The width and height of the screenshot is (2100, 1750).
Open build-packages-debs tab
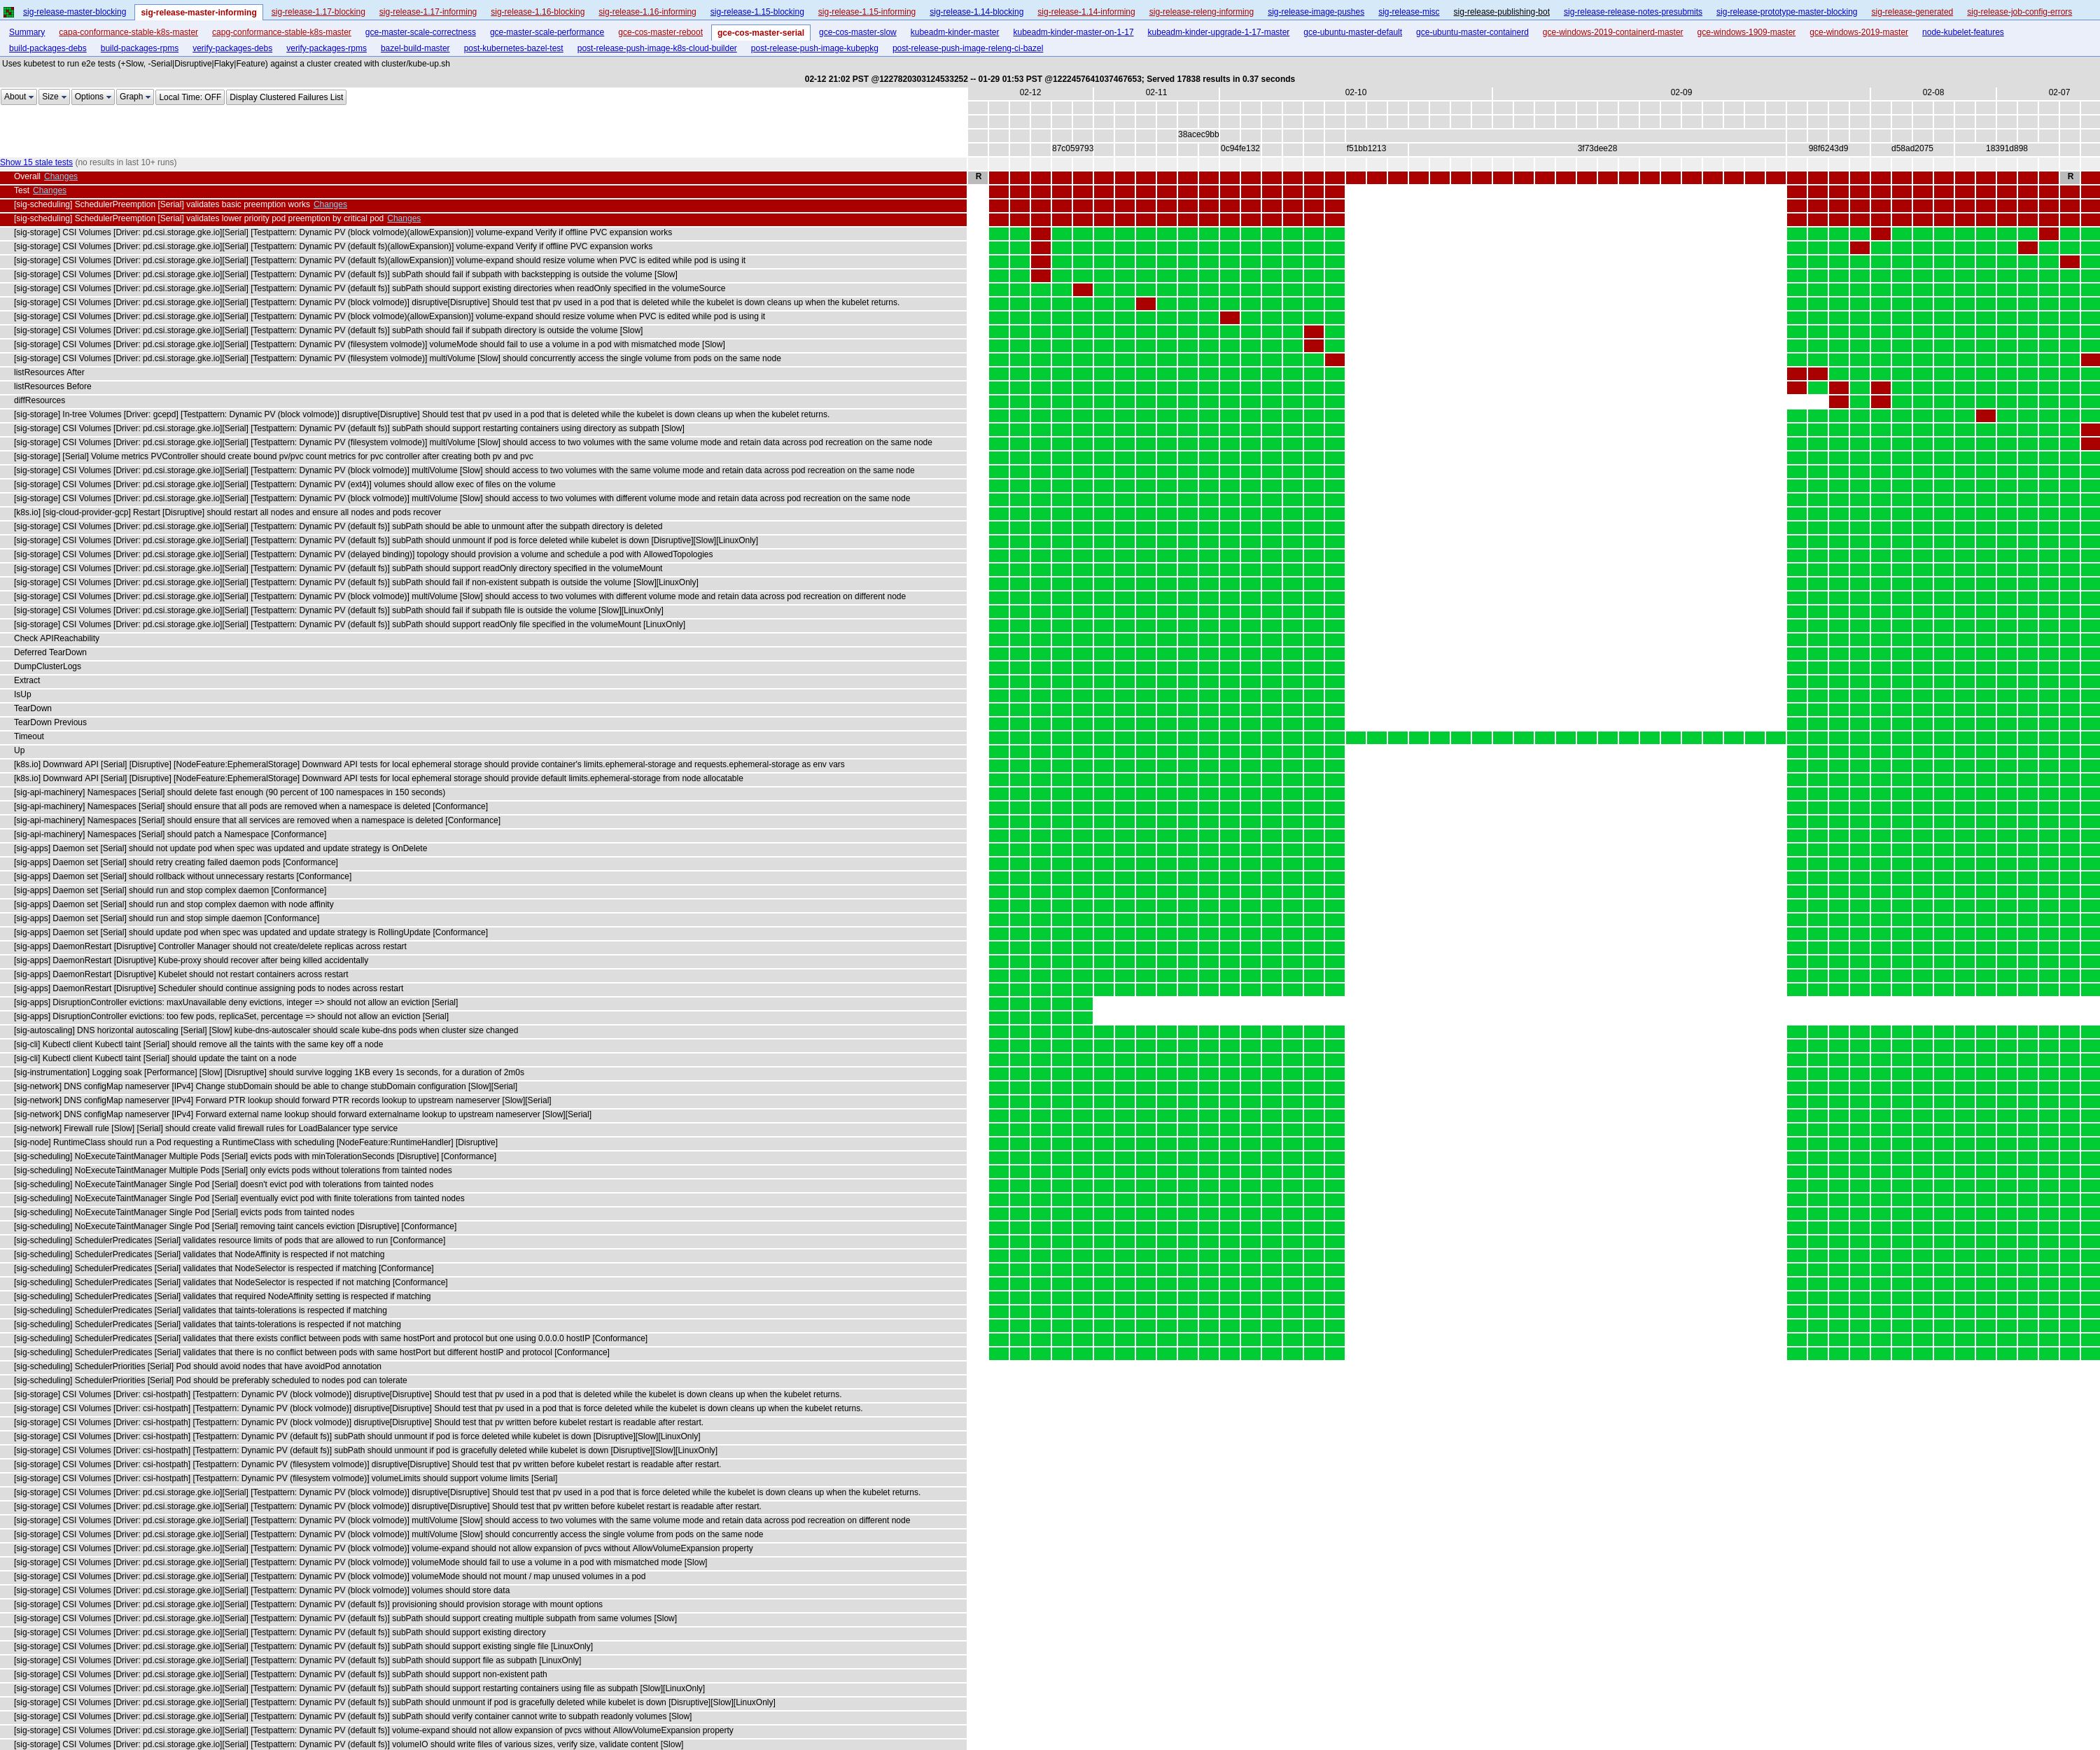[x=48, y=48]
